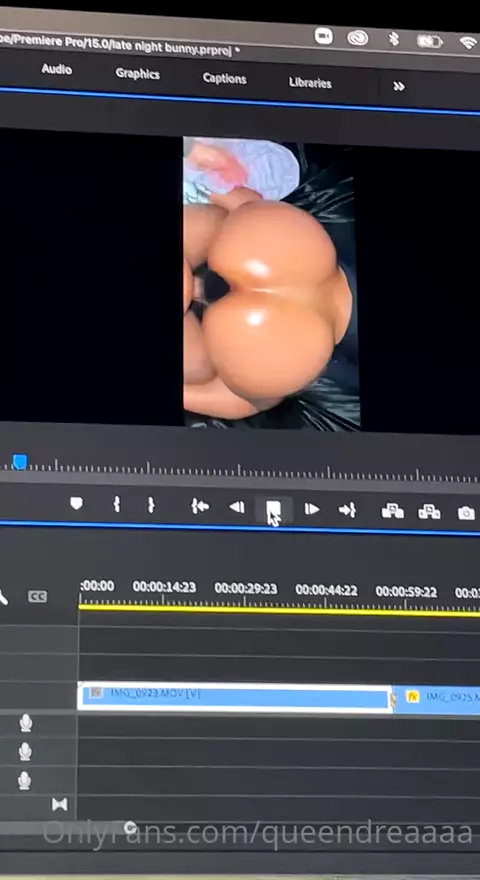The height and width of the screenshot is (880, 480).
Task: Click the Extract button
Action: (429, 512)
